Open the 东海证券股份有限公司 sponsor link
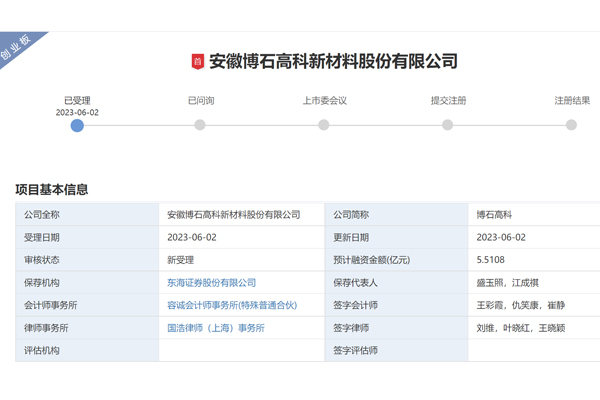This screenshot has height=400, width=600. coord(211,283)
